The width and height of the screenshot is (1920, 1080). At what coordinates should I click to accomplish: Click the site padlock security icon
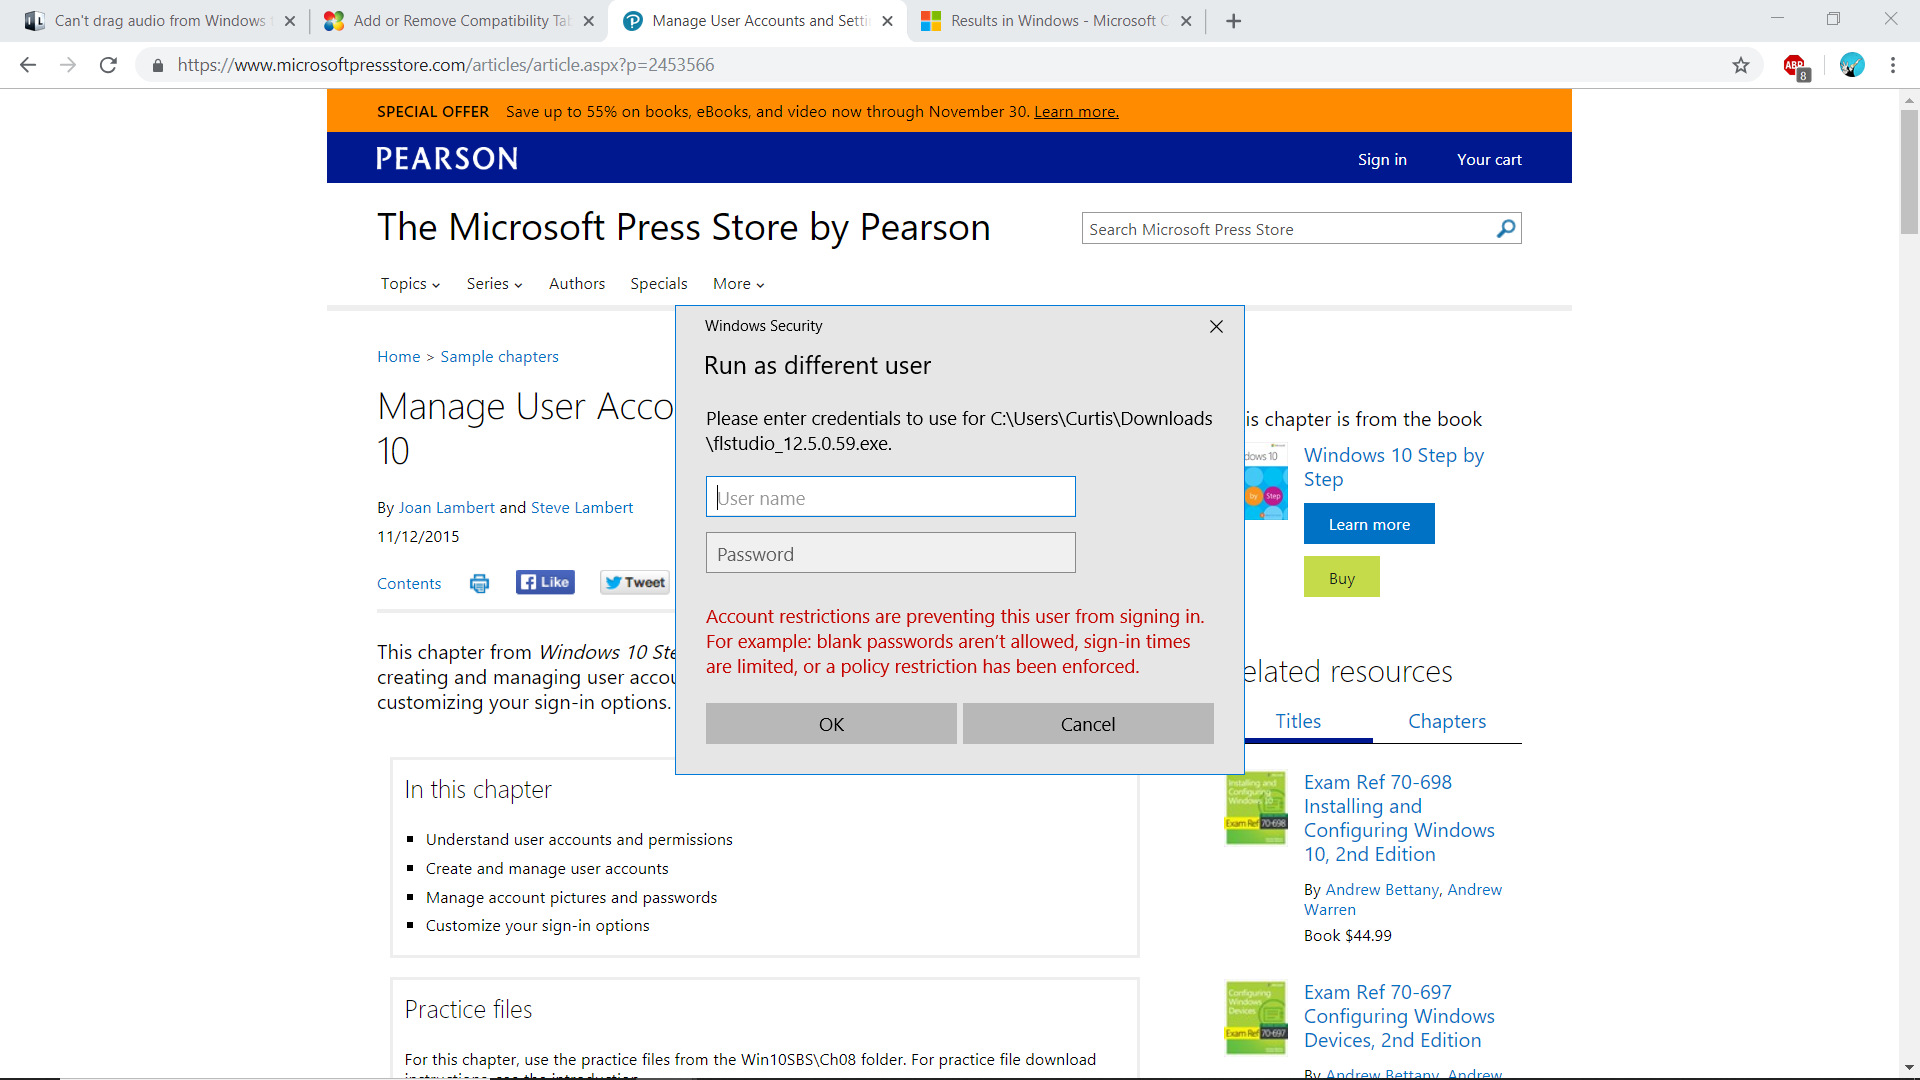[x=157, y=66]
